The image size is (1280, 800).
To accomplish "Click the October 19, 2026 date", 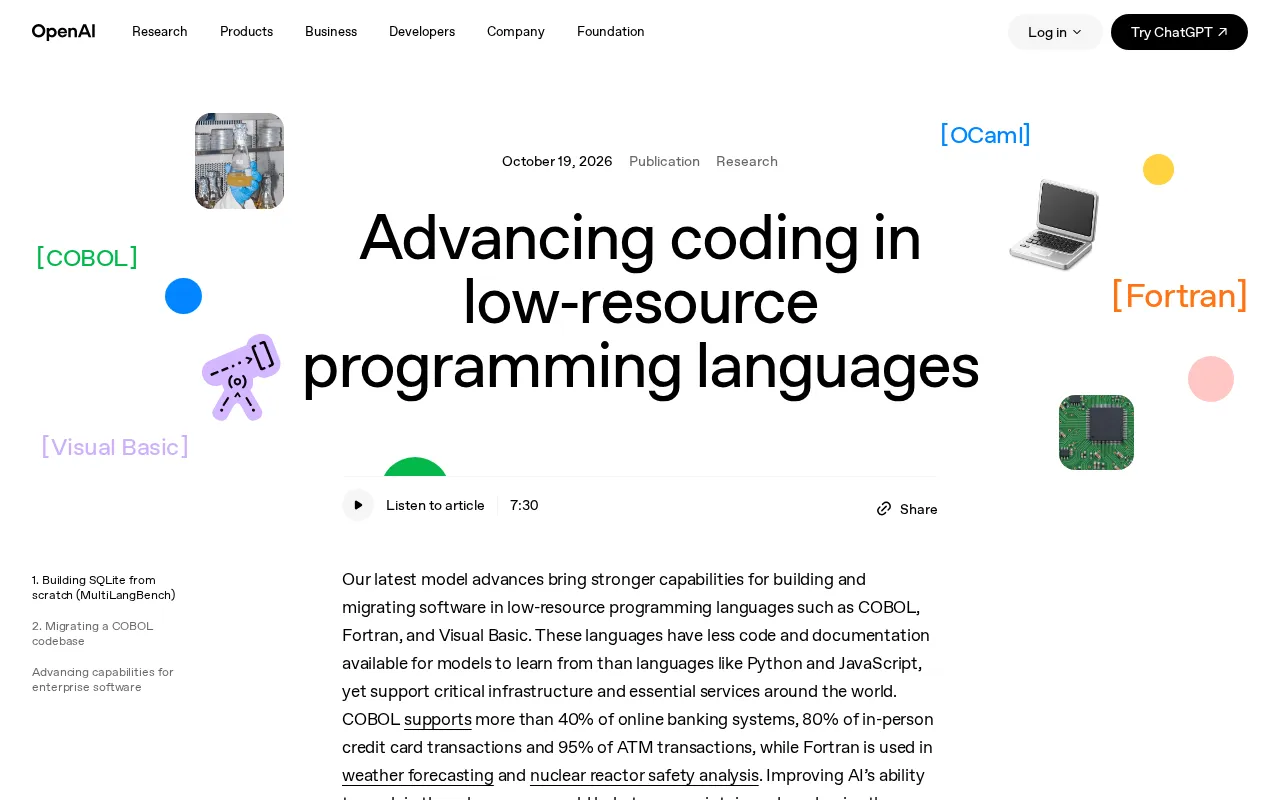I will point(557,161).
